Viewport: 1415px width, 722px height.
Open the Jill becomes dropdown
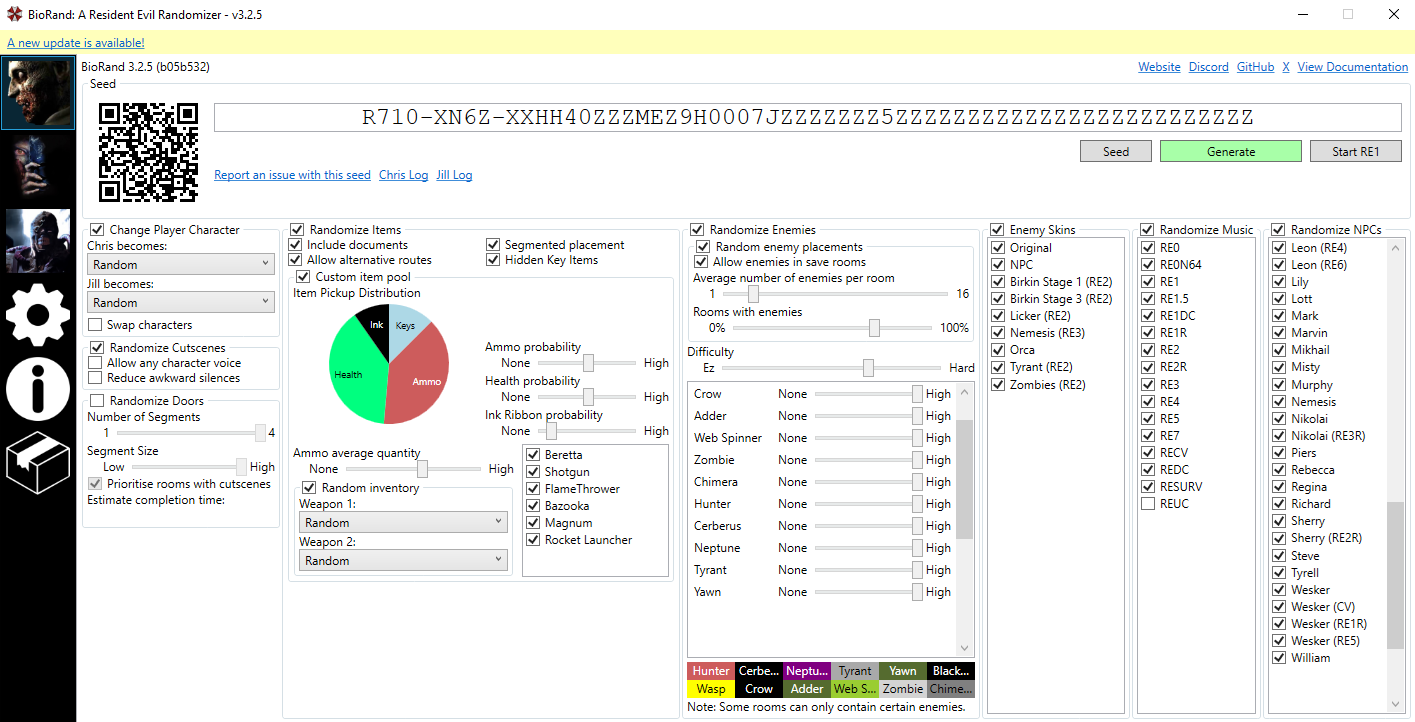(181, 302)
